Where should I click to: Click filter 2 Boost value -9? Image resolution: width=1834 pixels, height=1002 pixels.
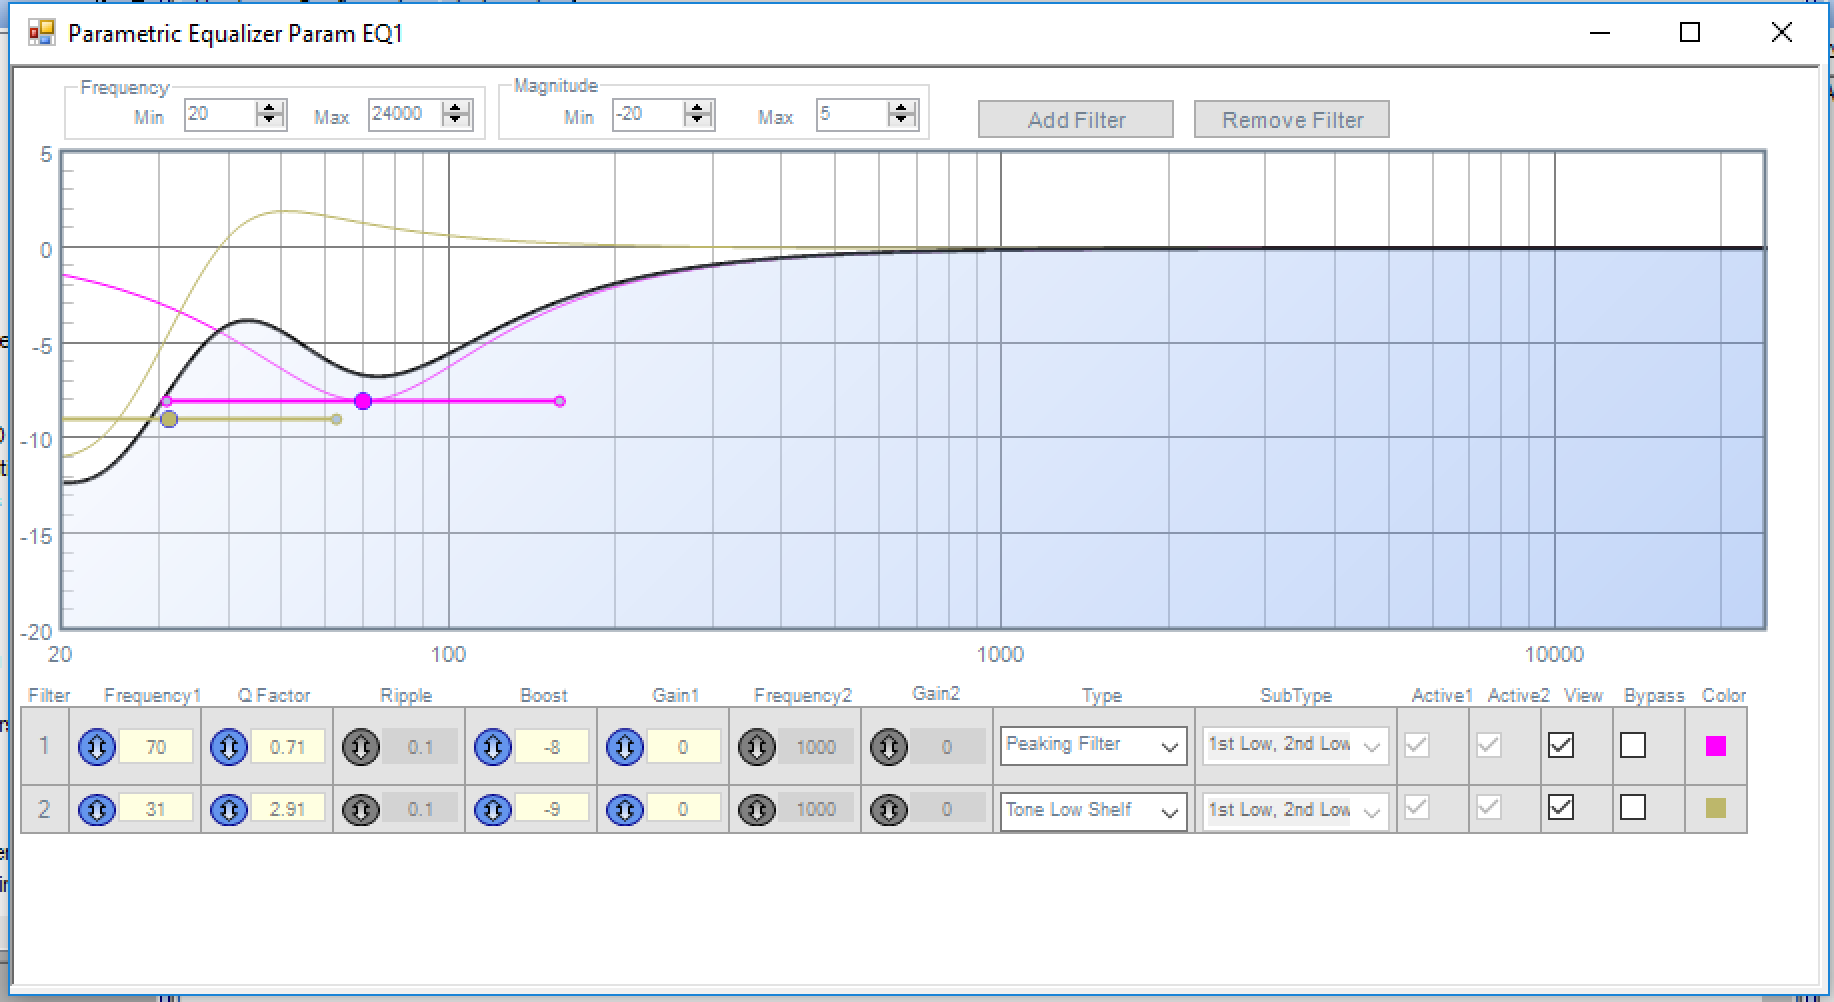point(552,809)
